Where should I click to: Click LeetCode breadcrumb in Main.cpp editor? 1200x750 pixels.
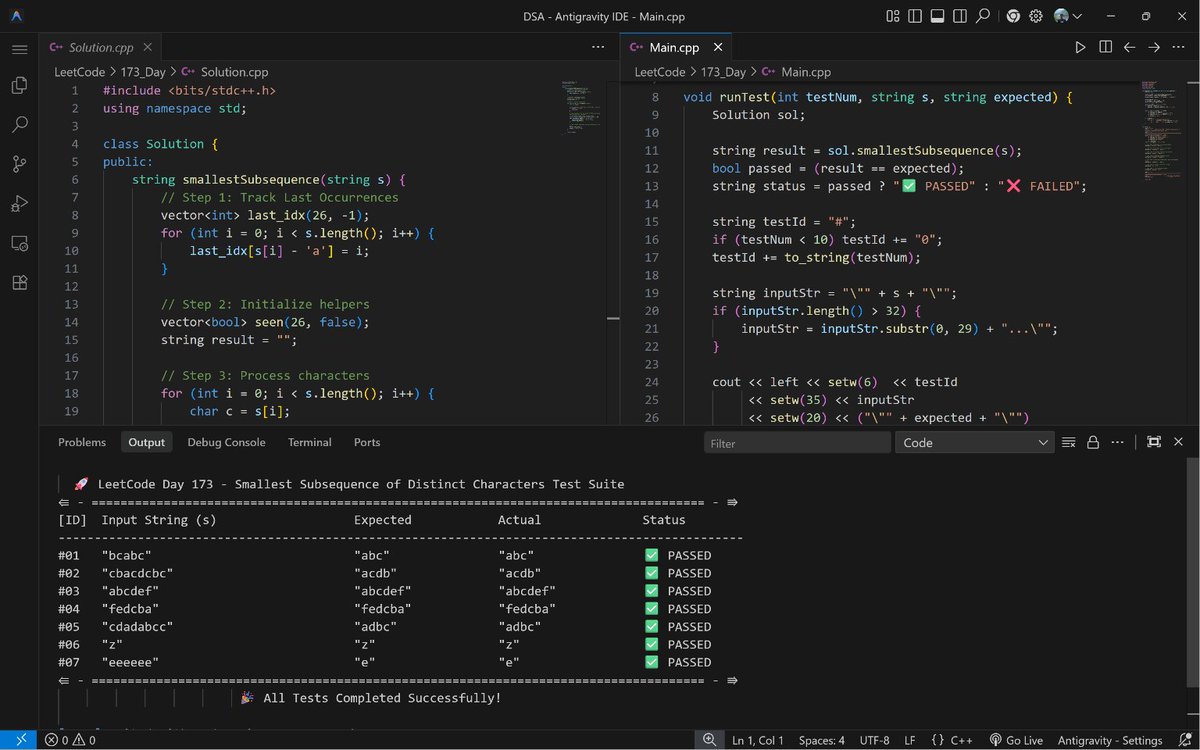pos(660,72)
